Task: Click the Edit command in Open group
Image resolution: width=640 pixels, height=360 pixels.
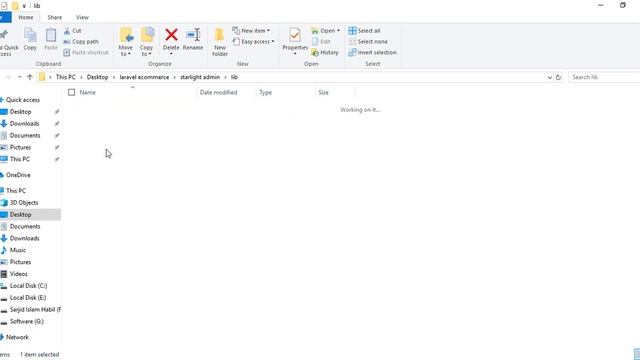Action: tap(321, 42)
